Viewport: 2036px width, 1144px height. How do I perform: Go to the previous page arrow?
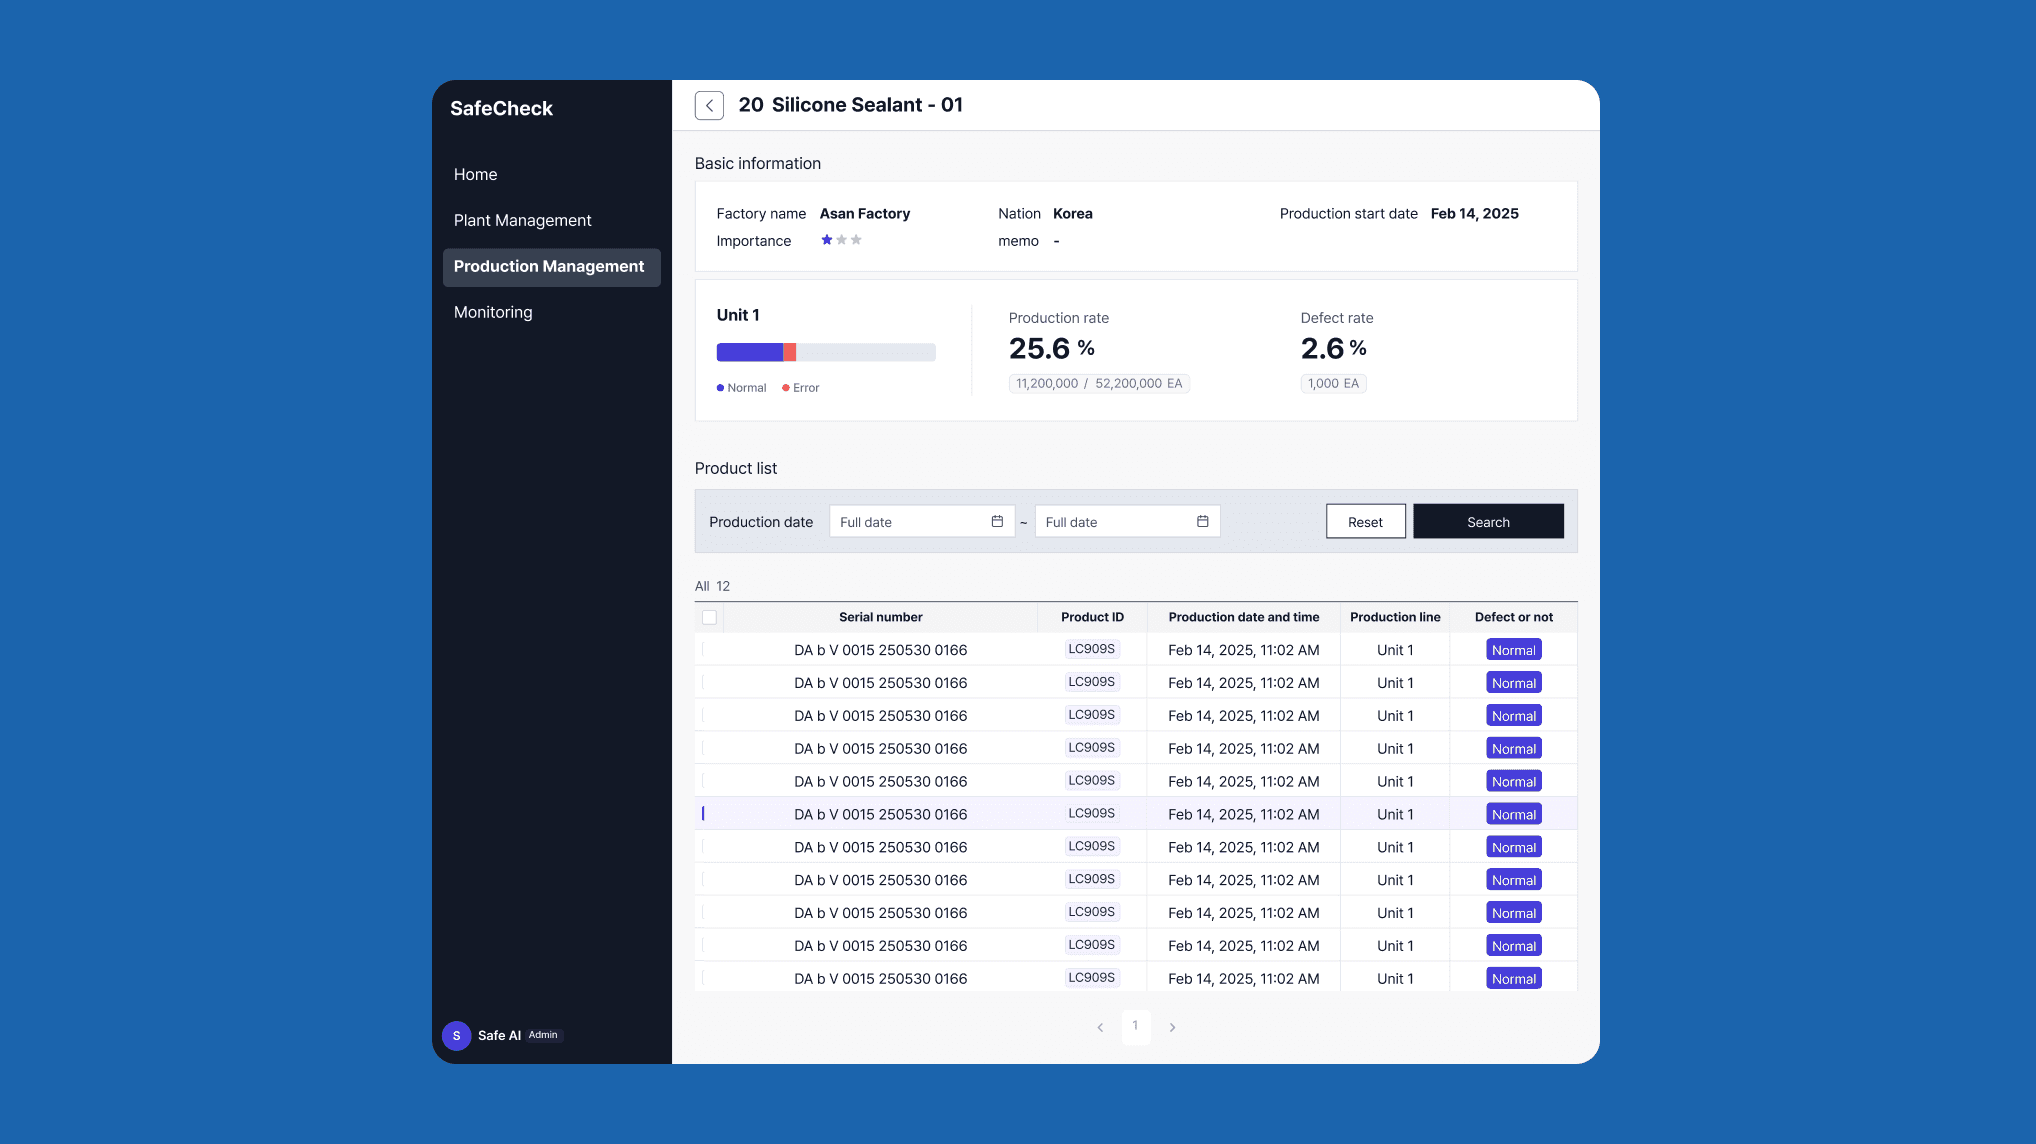[1100, 1027]
